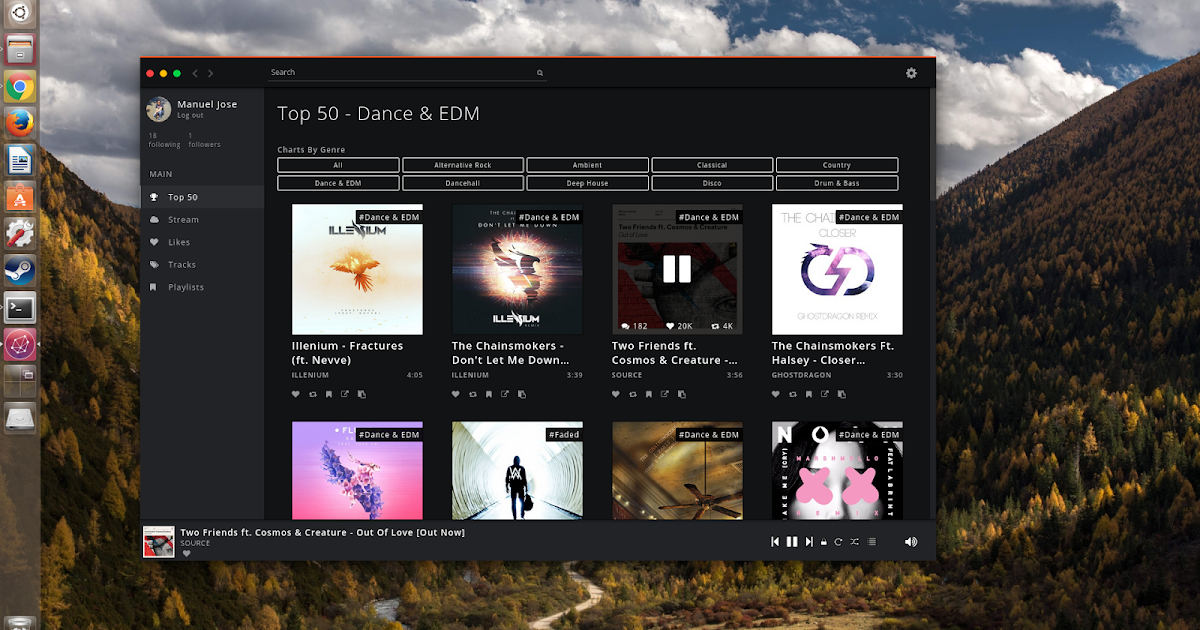Repost The Chainsmokers - Don't Let Me Down
Viewport: 1200px width, 630px height.
tap(472, 394)
